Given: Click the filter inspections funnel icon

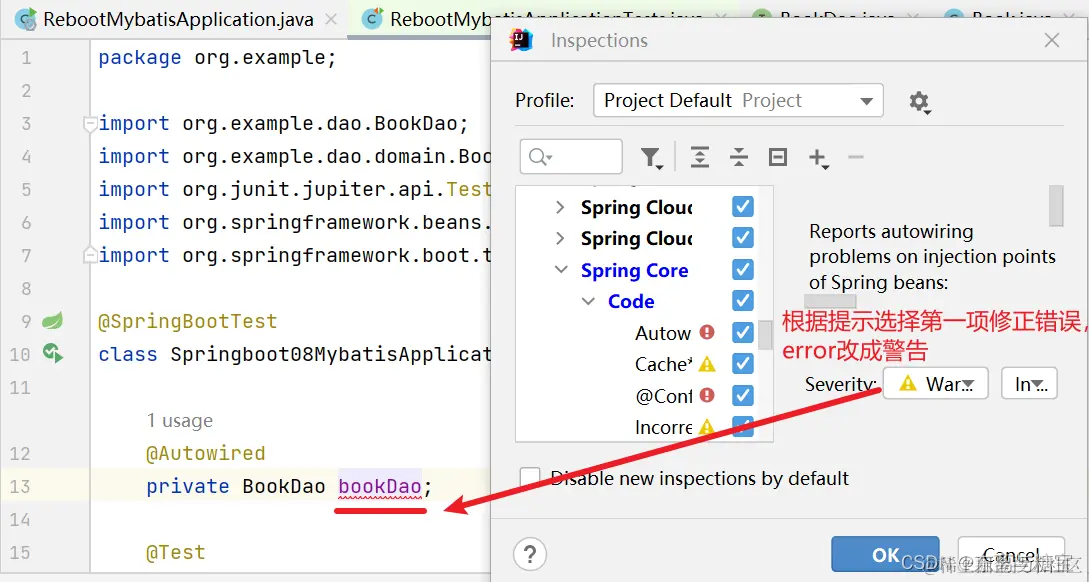Looking at the screenshot, I should pyautogui.click(x=651, y=158).
